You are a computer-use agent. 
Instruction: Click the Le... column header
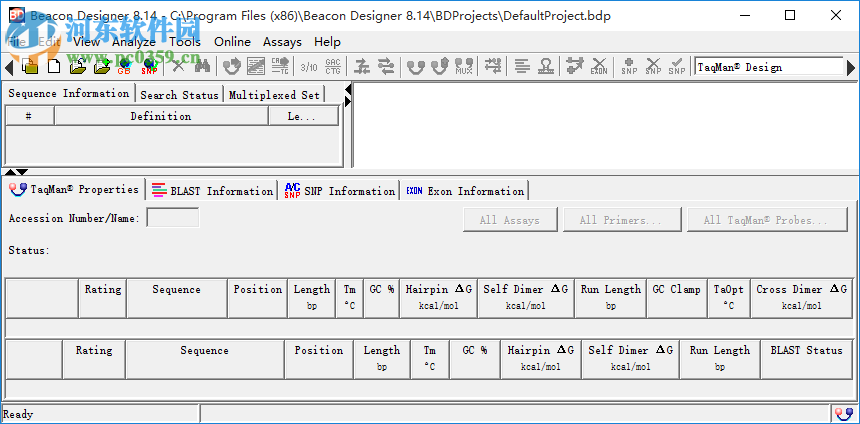click(x=303, y=116)
